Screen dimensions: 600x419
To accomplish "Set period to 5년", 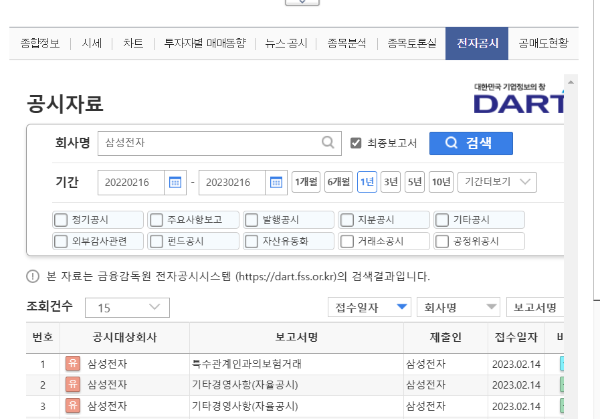I will coord(415,182).
